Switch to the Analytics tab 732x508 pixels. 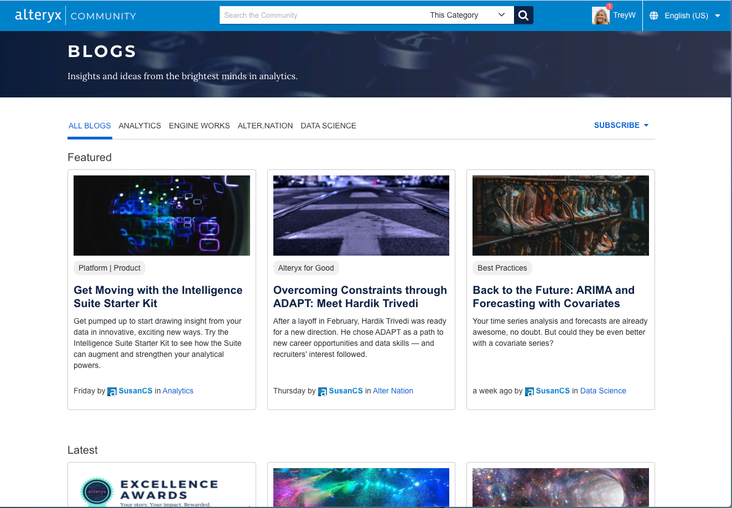pos(140,126)
